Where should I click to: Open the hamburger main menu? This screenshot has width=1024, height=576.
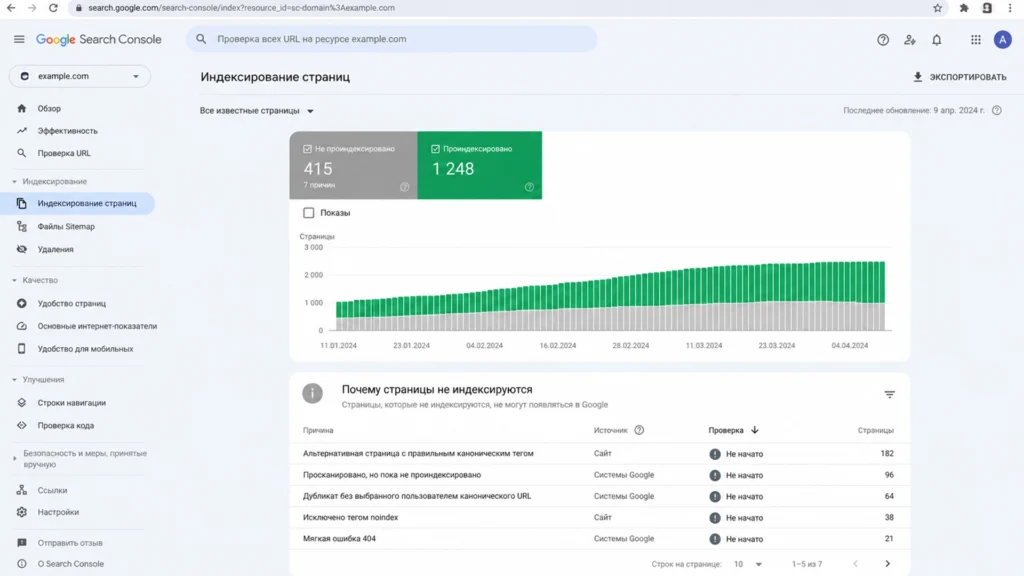(19, 39)
